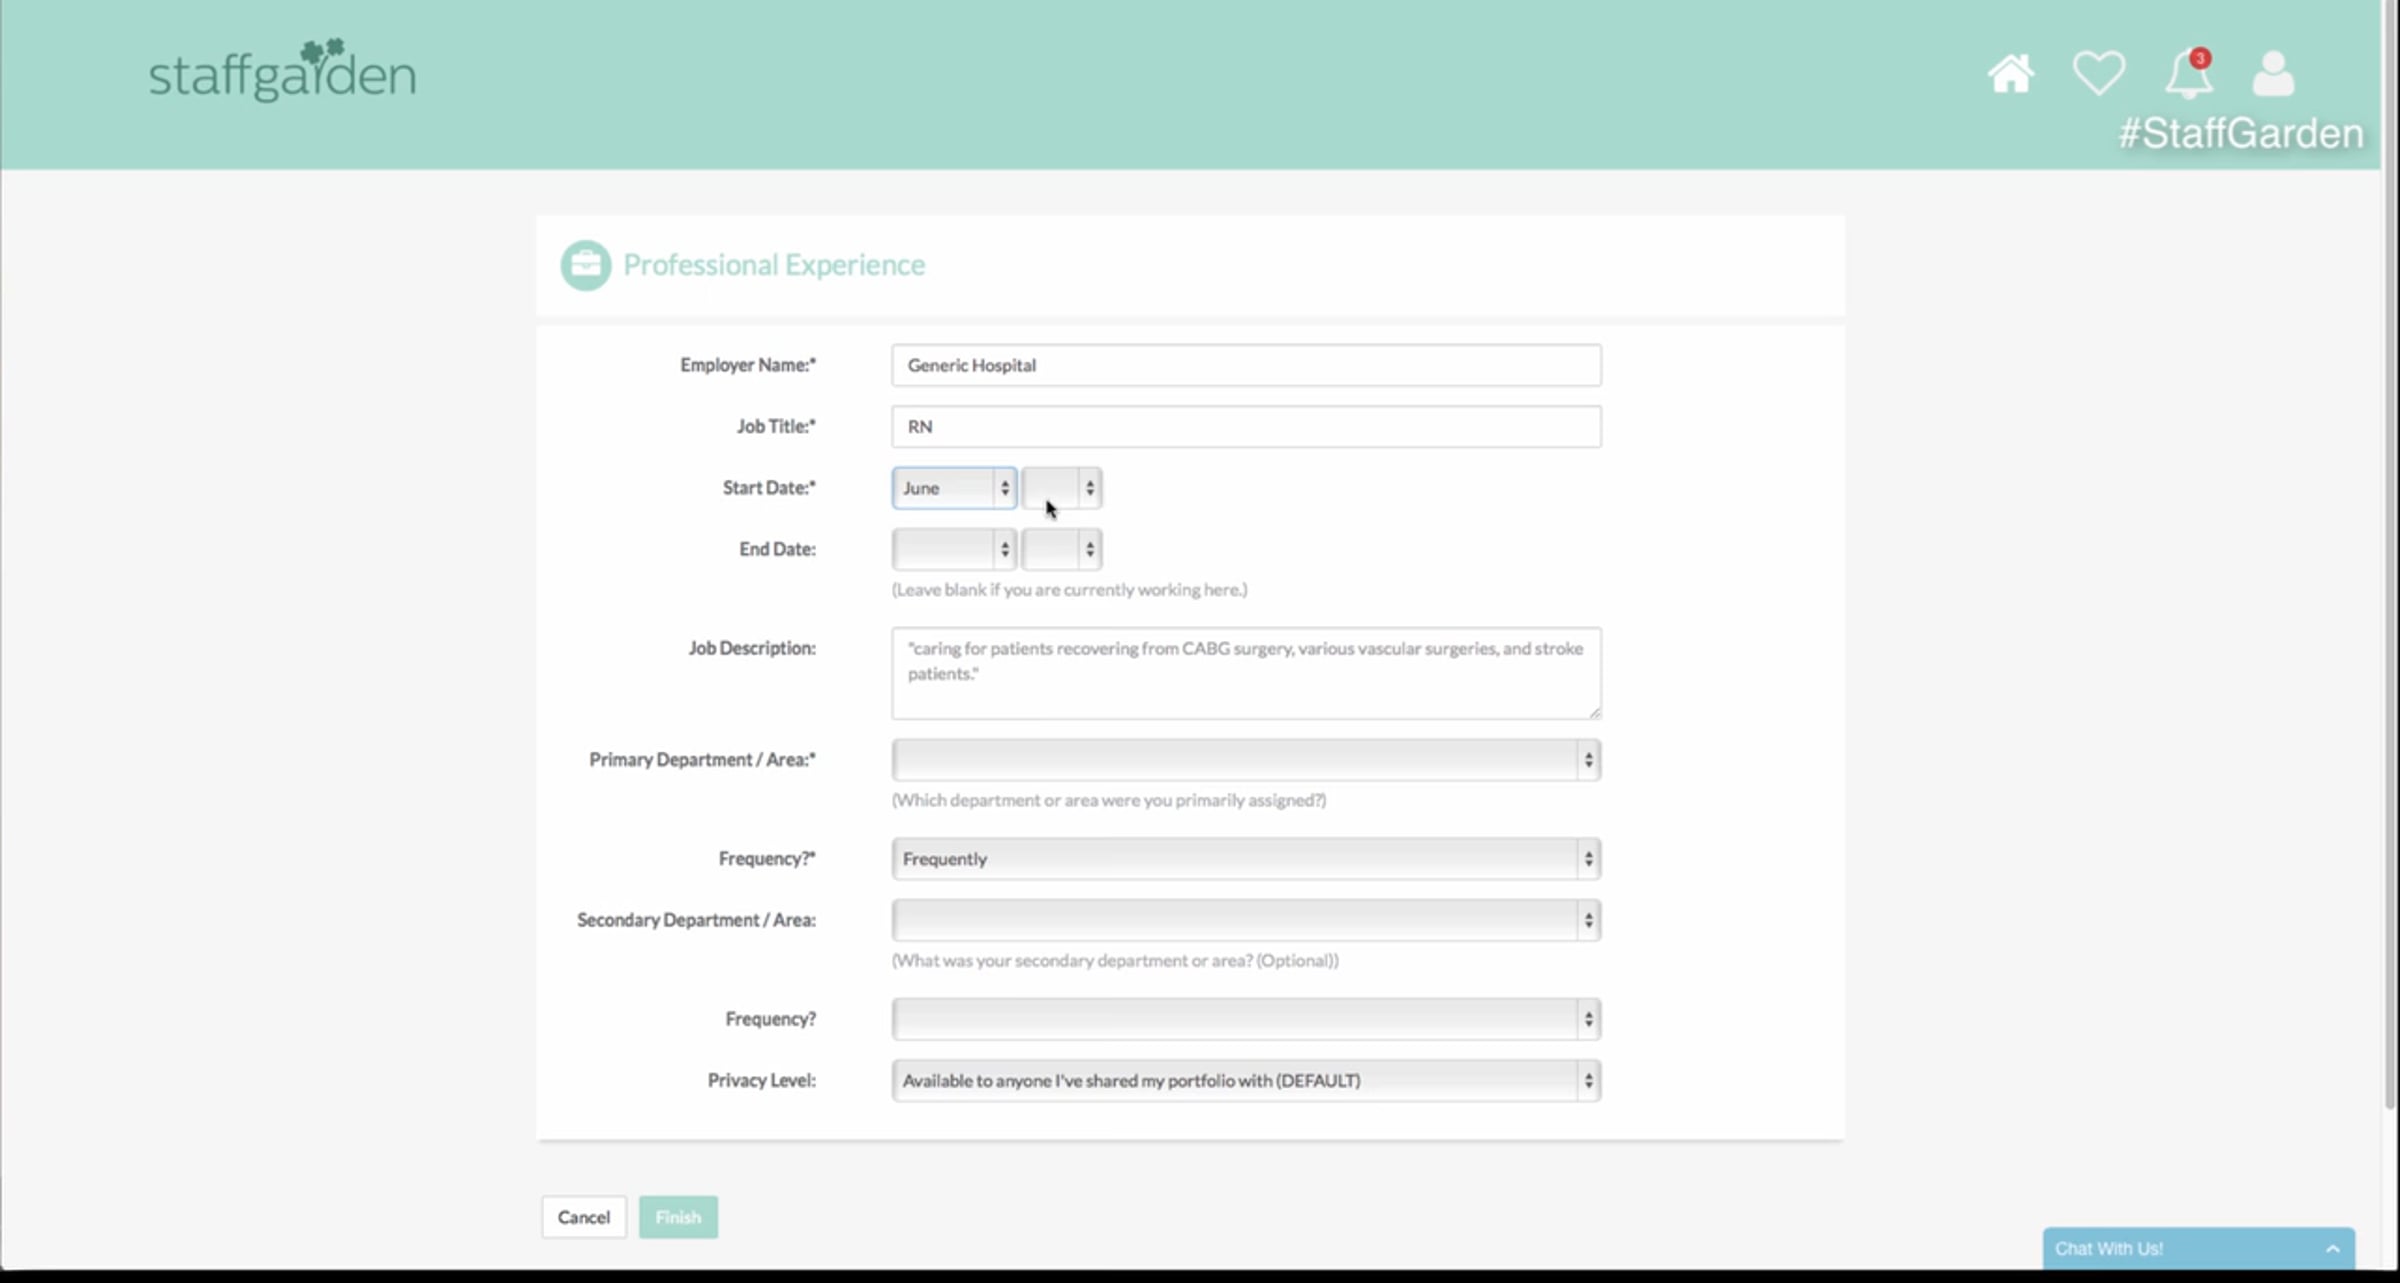This screenshot has height=1283, width=2400.
Task: Click into the Job Description textarea
Action: (x=1245, y=673)
